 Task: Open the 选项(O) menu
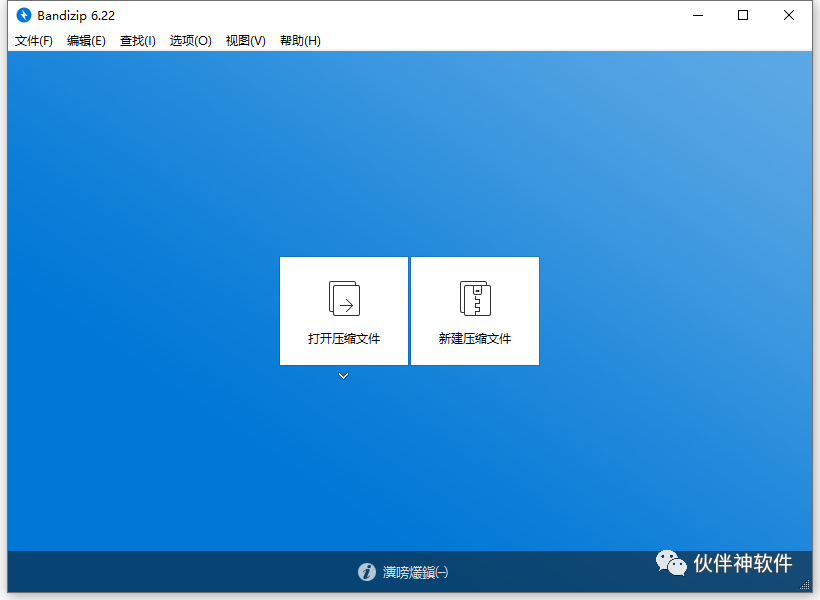click(190, 41)
